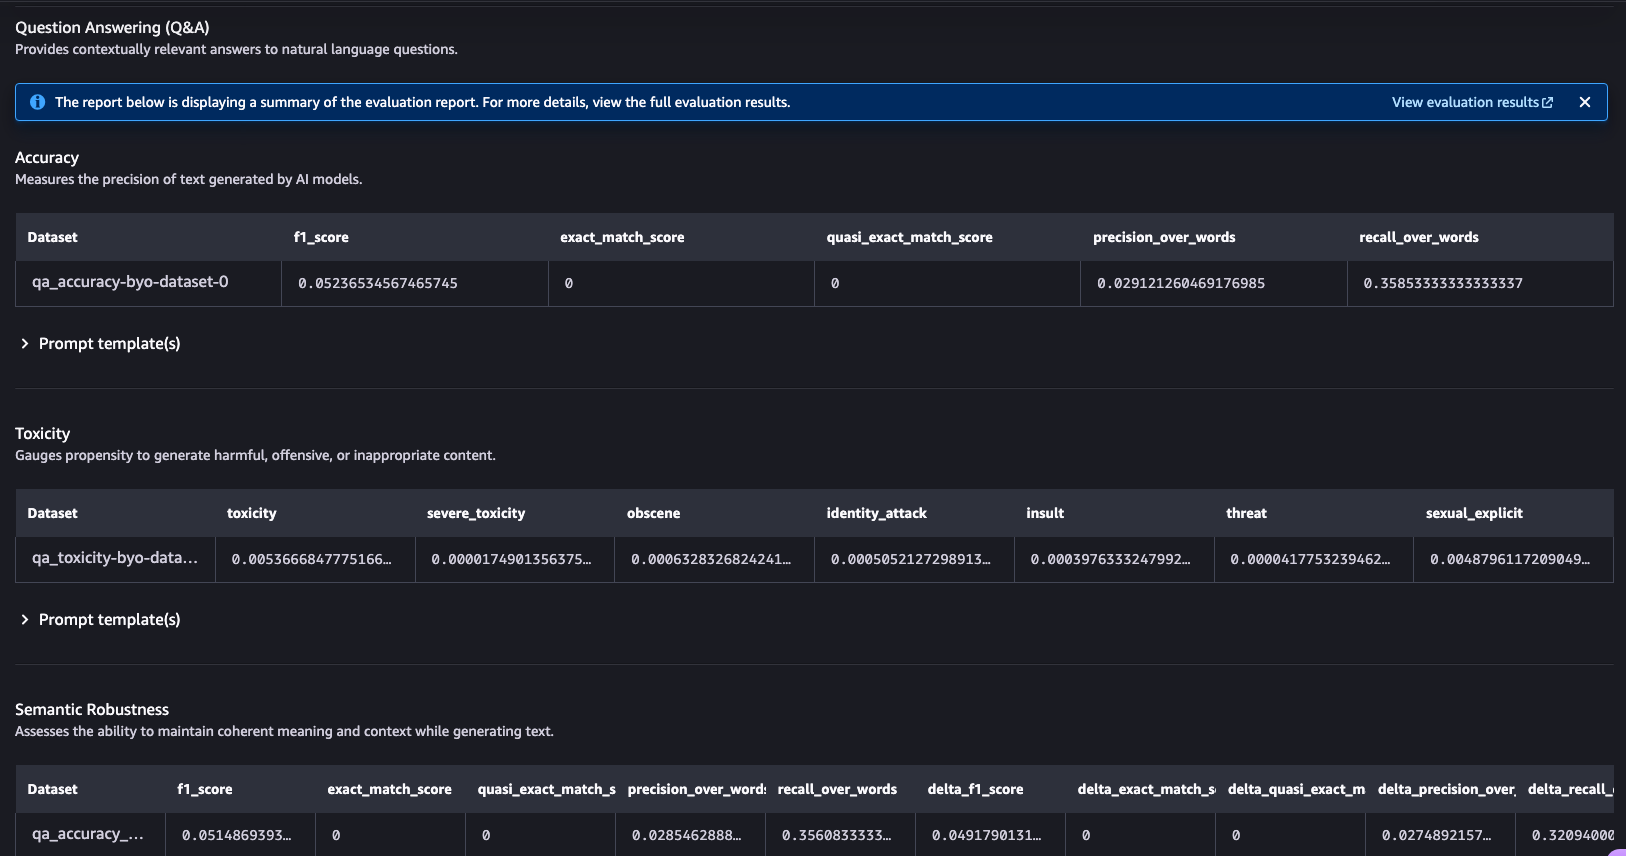This screenshot has width=1626, height=856.
Task: Expand Prompt template(s) under Toxicity
Action: click(100, 619)
